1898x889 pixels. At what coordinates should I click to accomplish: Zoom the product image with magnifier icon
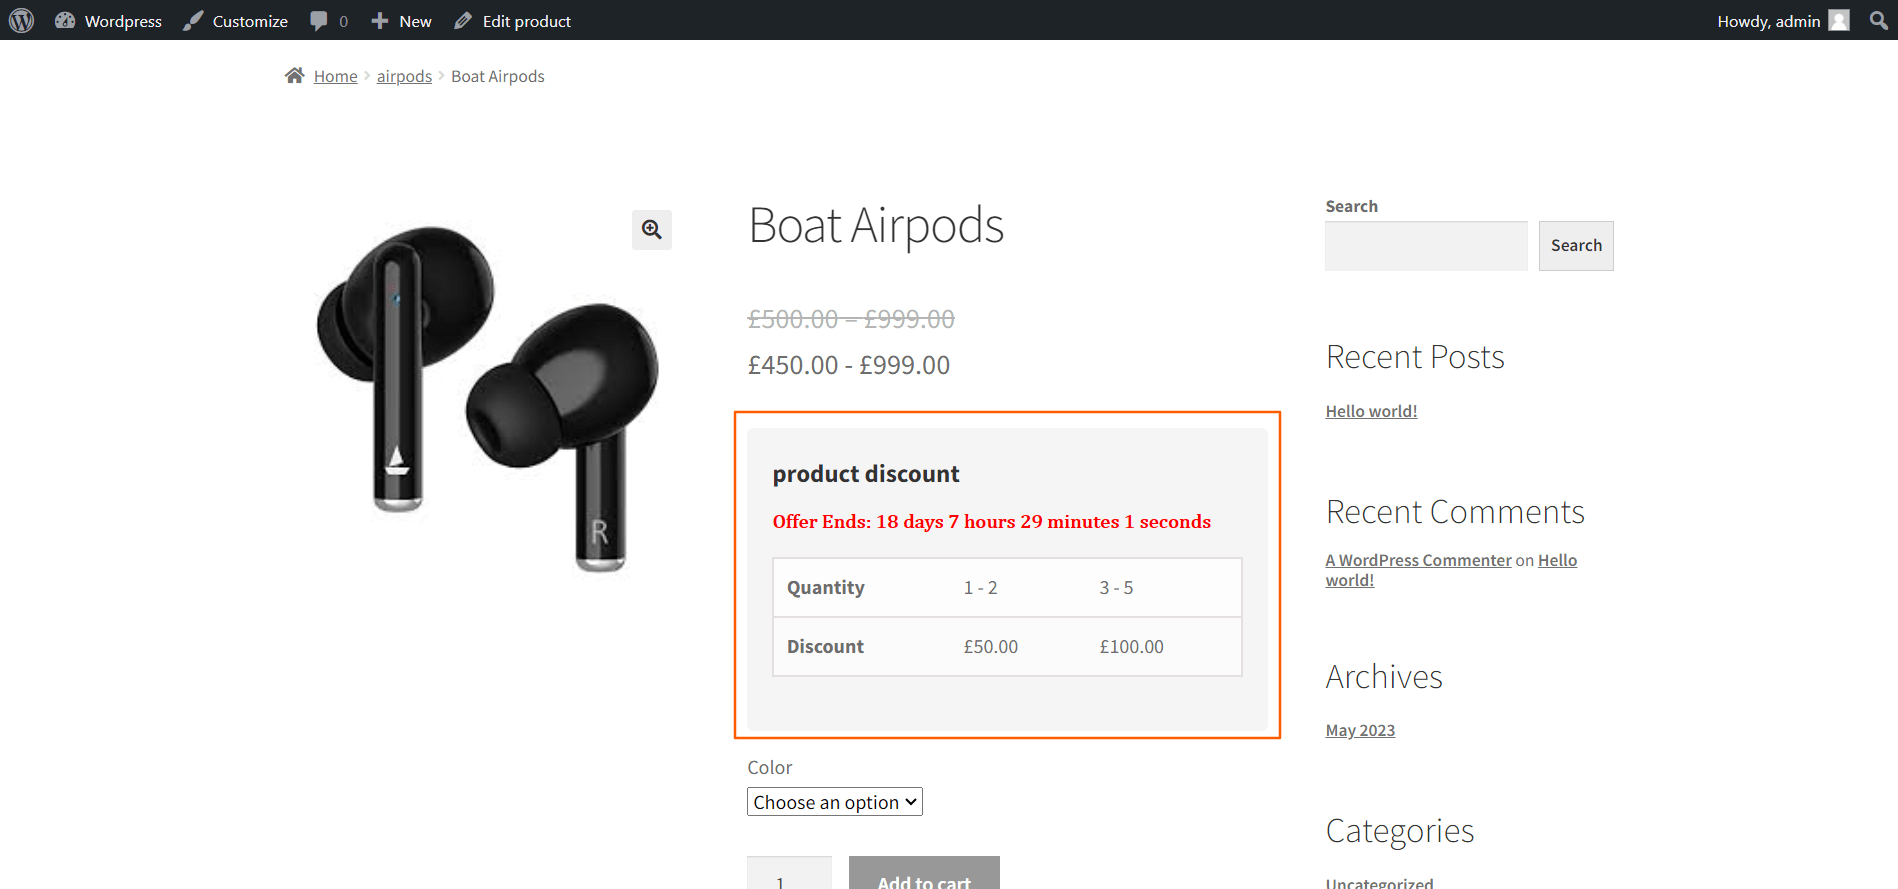tap(652, 230)
